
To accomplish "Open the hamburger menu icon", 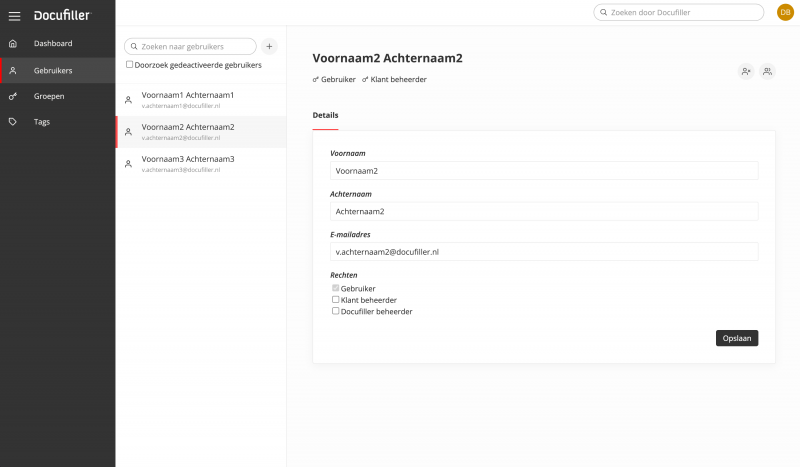I will pos(14,16).
